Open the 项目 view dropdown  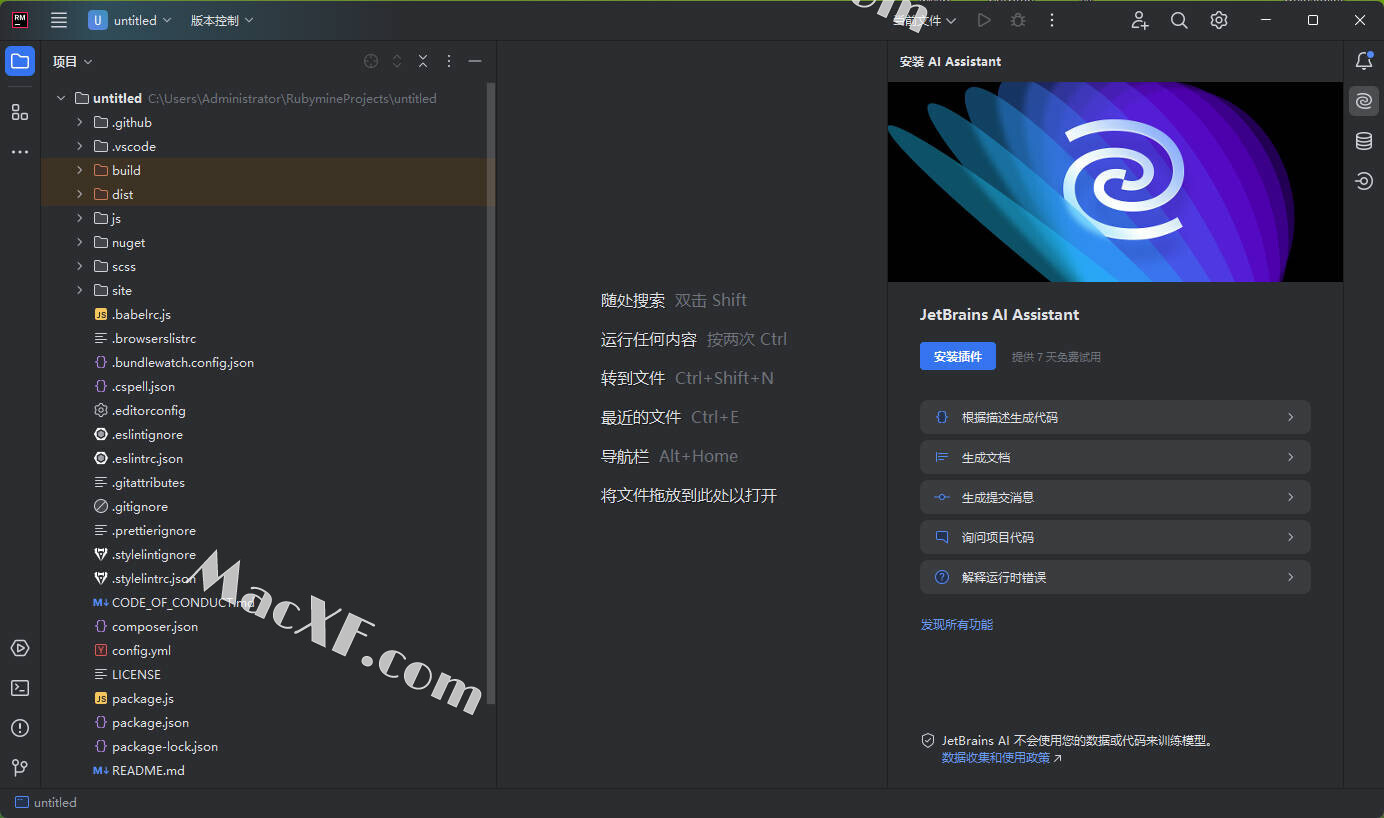coord(73,61)
